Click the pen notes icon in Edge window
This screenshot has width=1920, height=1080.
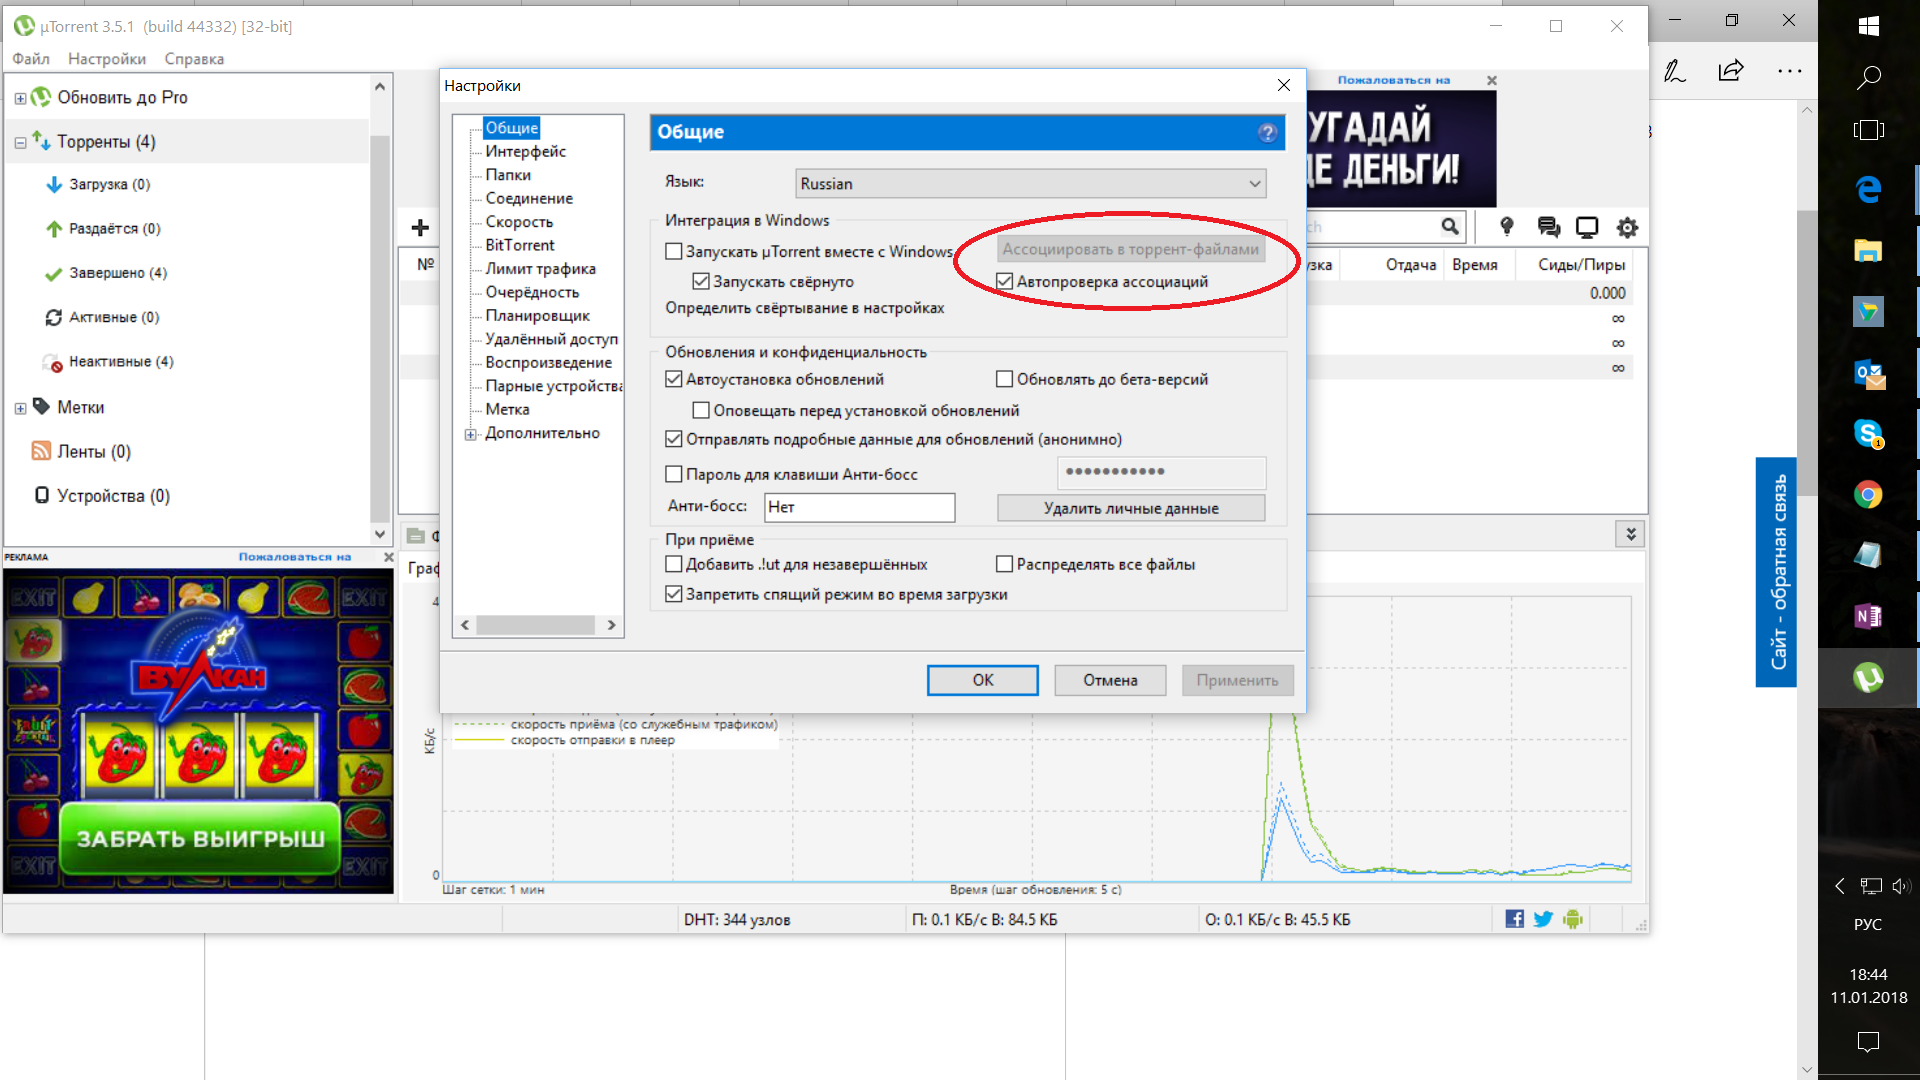1674,70
